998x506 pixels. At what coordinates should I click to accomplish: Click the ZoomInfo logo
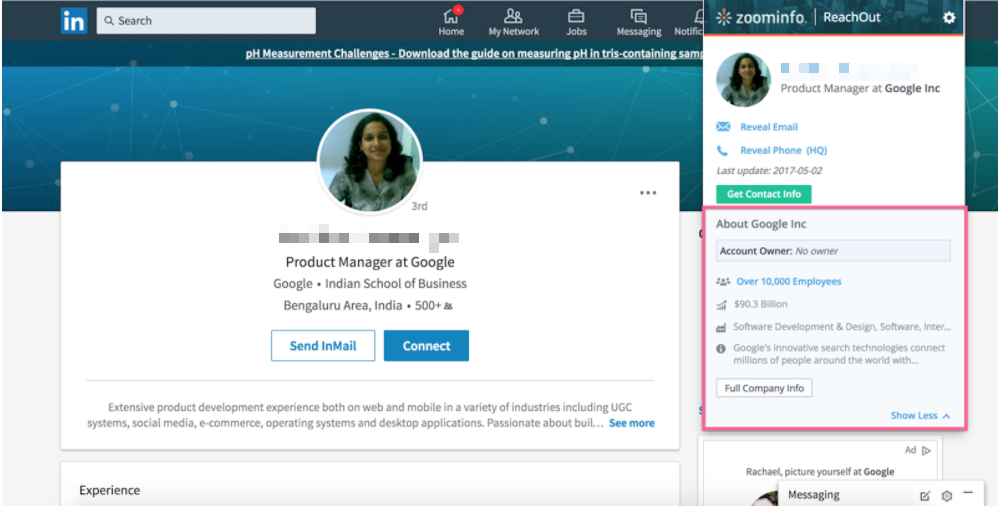(761, 17)
